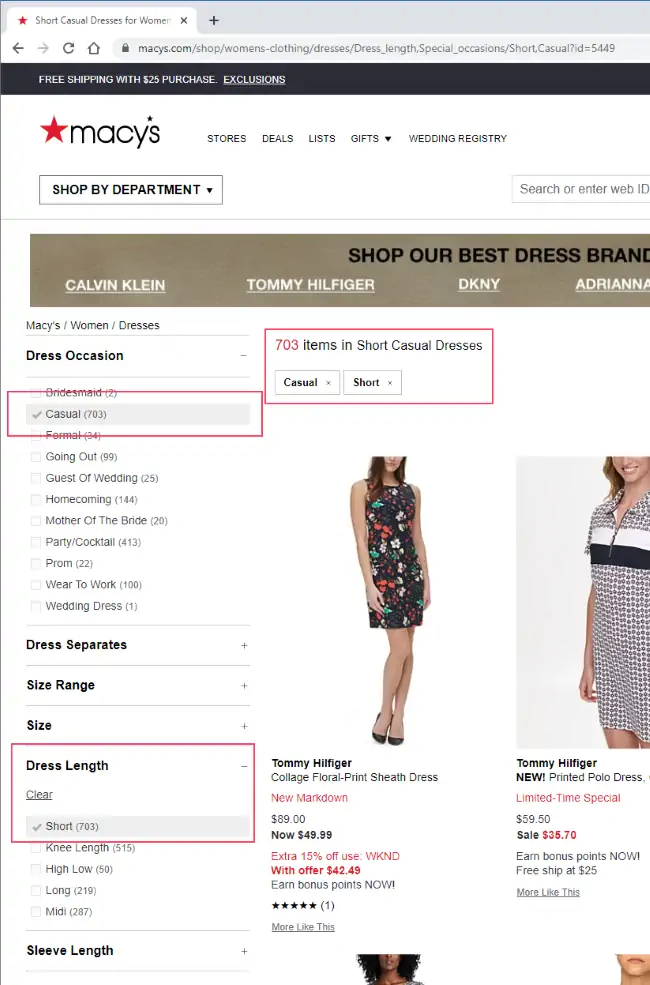
Task: Open Wedding Registry in navigation
Action: (457, 138)
